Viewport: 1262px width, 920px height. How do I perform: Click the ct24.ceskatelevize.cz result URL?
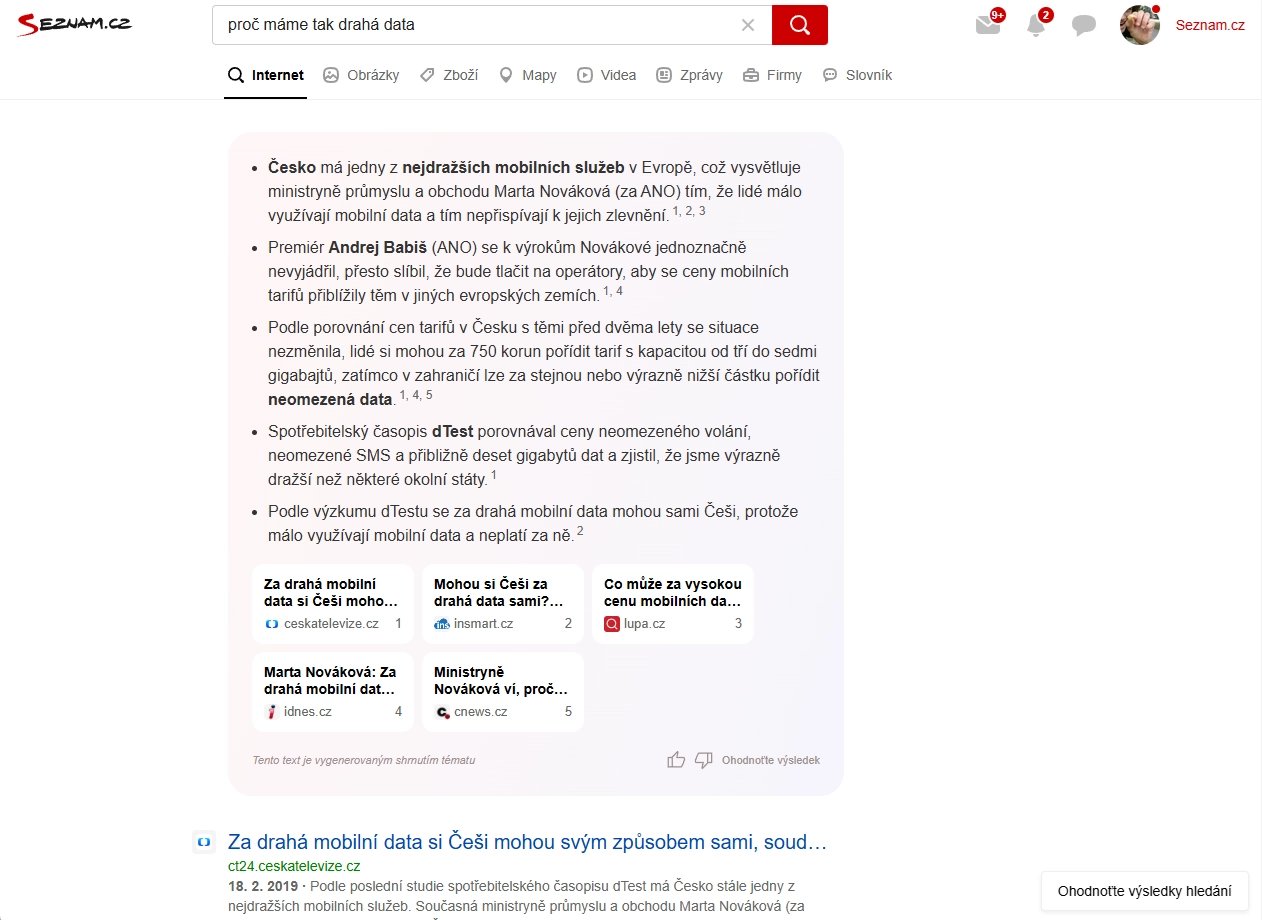coord(294,866)
